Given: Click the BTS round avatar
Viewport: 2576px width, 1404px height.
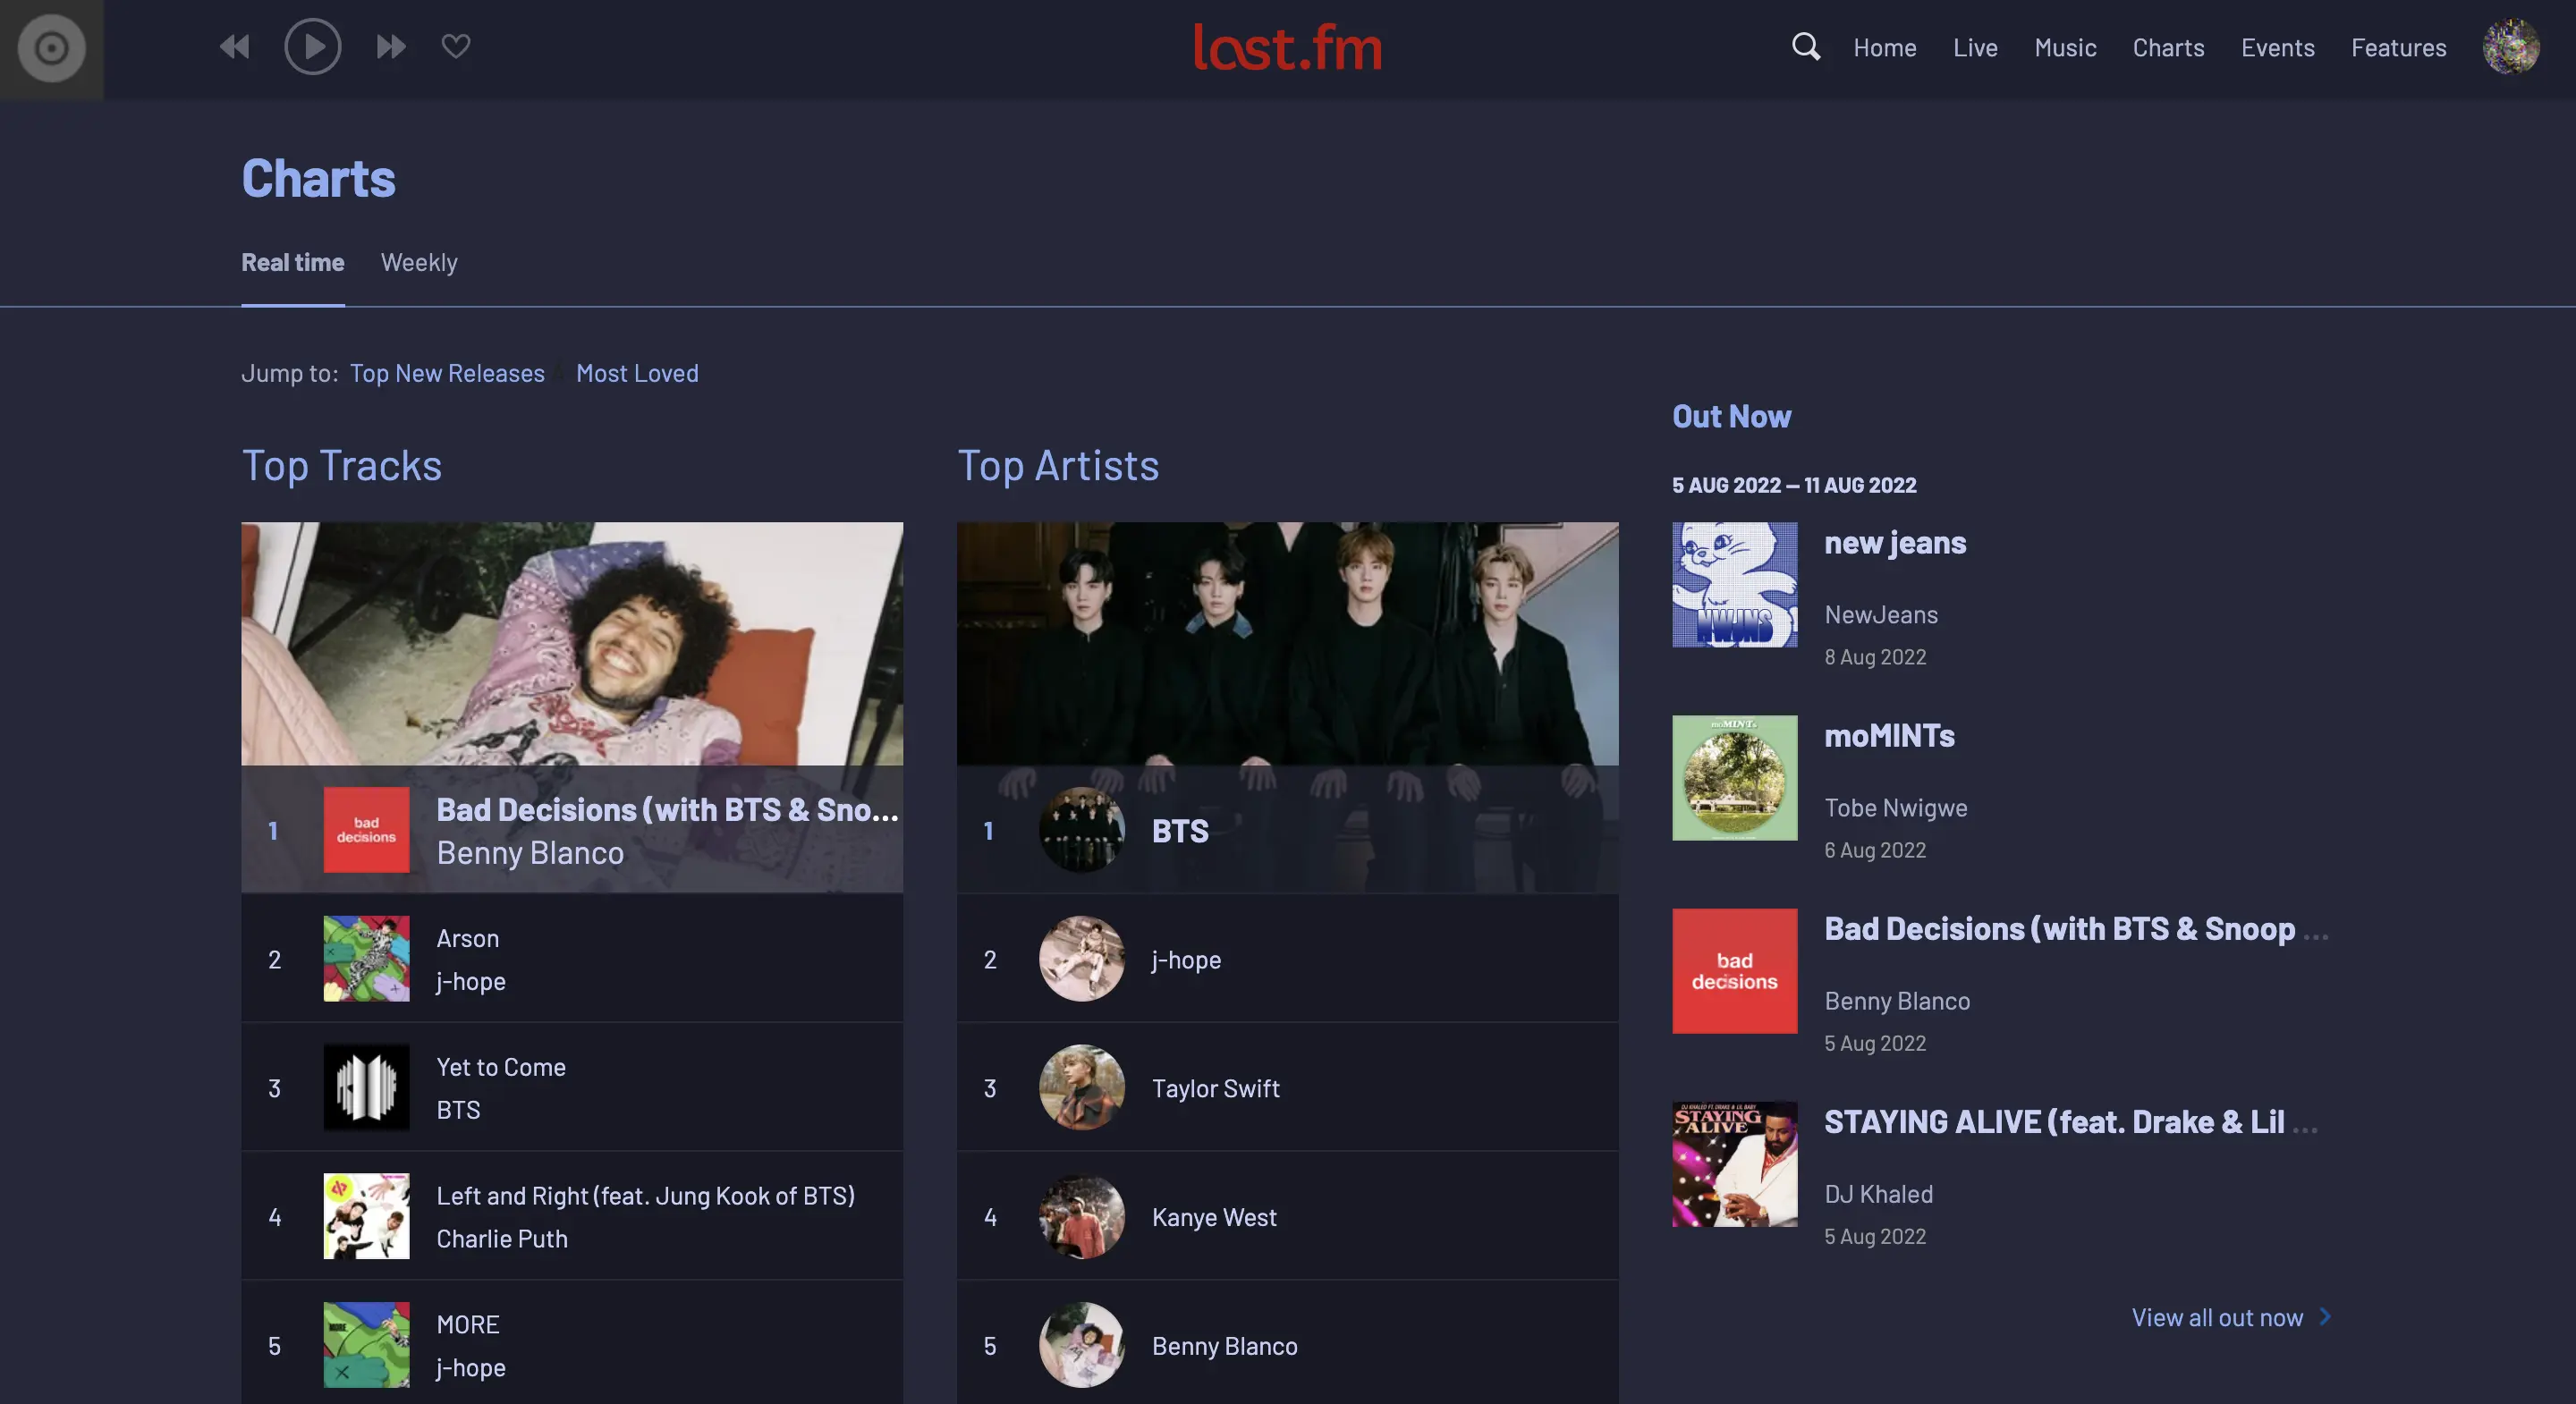Looking at the screenshot, I should coord(1081,829).
